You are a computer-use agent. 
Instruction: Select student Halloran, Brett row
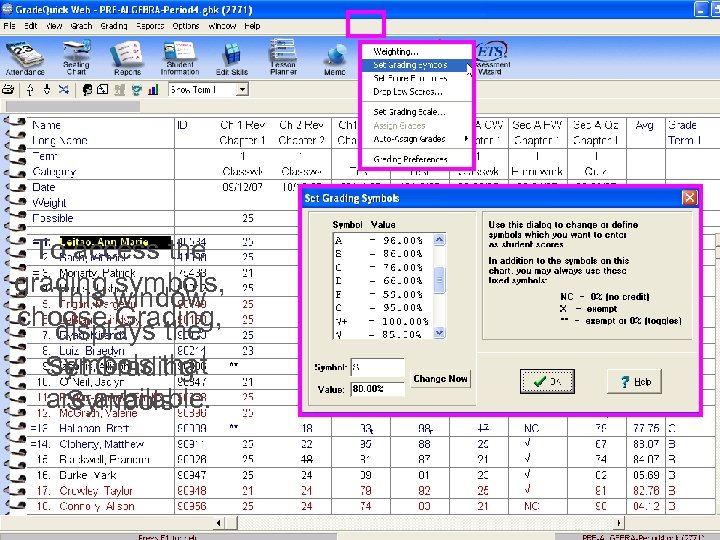pyautogui.click(x=94, y=428)
